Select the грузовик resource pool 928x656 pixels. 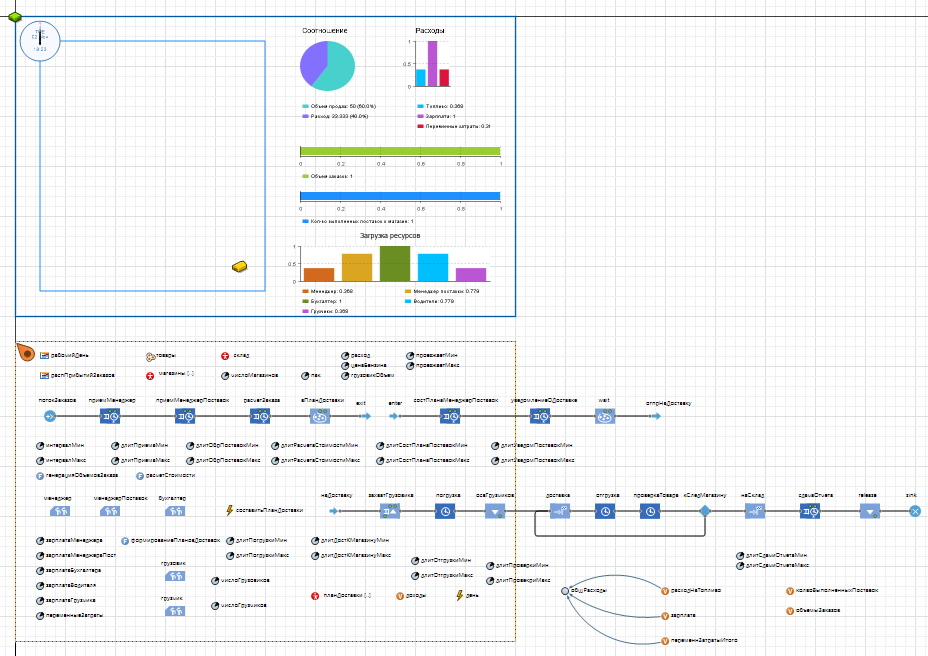click(175, 575)
